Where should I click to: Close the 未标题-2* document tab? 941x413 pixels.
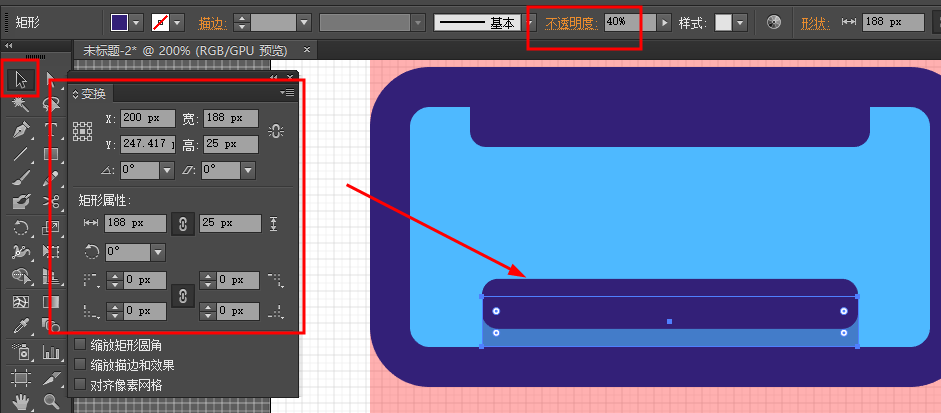click(x=307, y=50)
